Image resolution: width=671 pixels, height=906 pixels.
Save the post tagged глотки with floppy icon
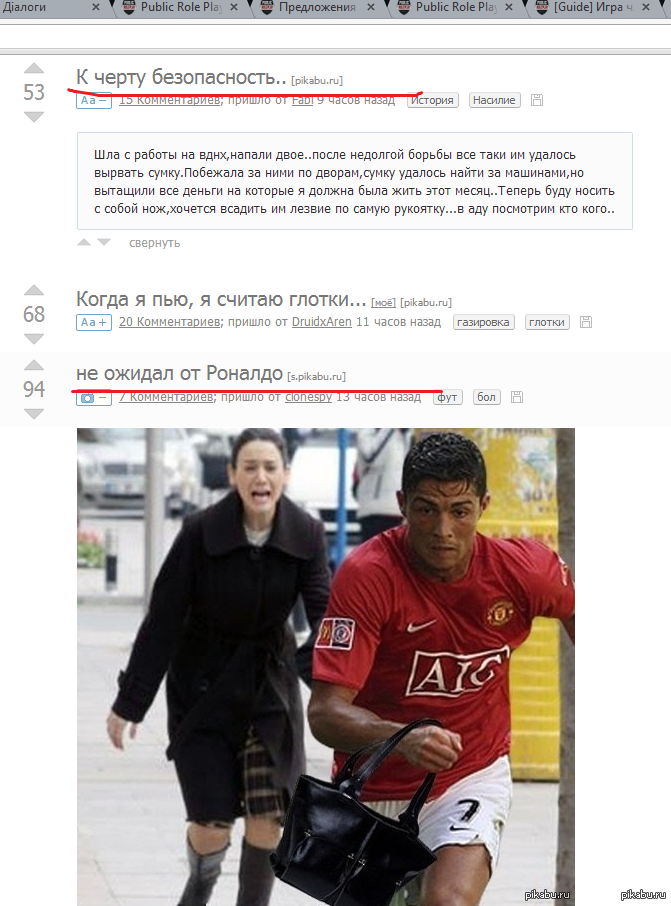click(586, 322)
